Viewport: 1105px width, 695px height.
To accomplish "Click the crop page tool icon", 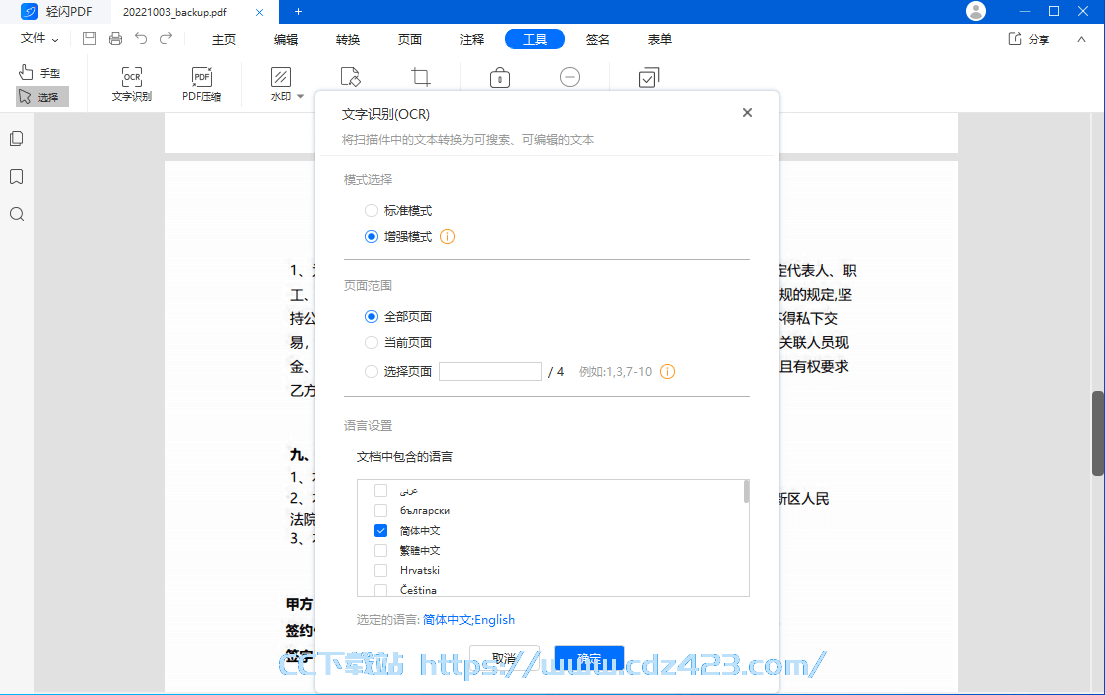I will click(x=421, y=76).
